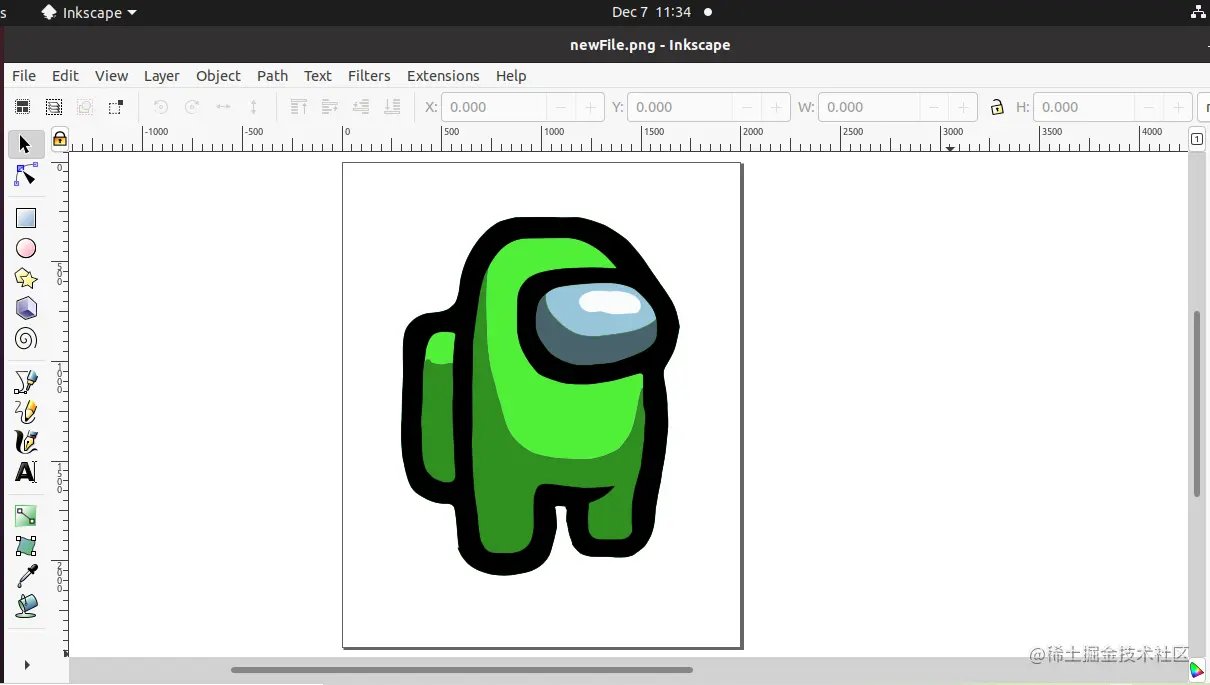Viewport: 1210px width, 685px height.
Task: Select the Mesh gradient tool
Action: (x=26, y=546)
